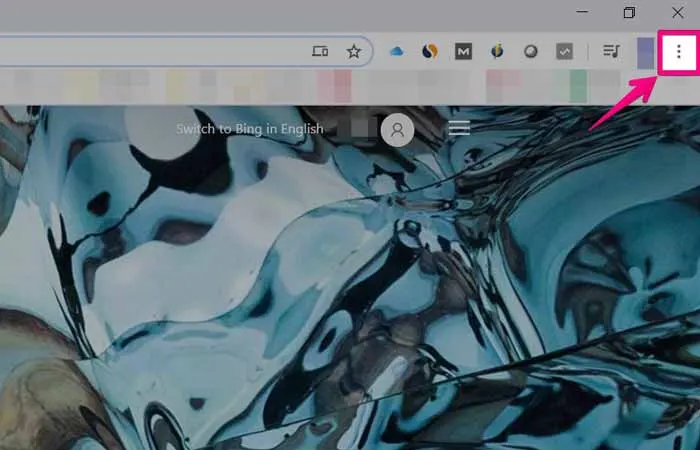Open the Bing hamburger menu
The height and width of the screenshot is (450, 700).
[459, 128]
